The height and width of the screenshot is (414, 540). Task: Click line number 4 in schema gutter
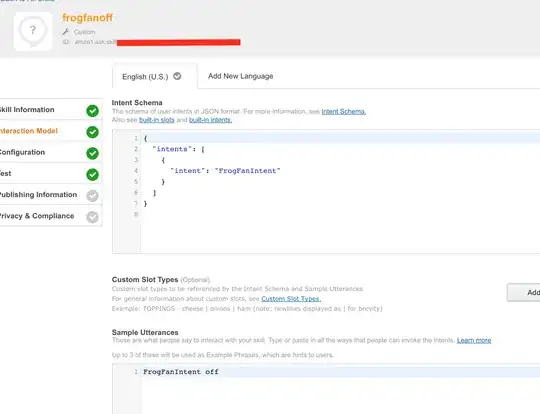136,171
